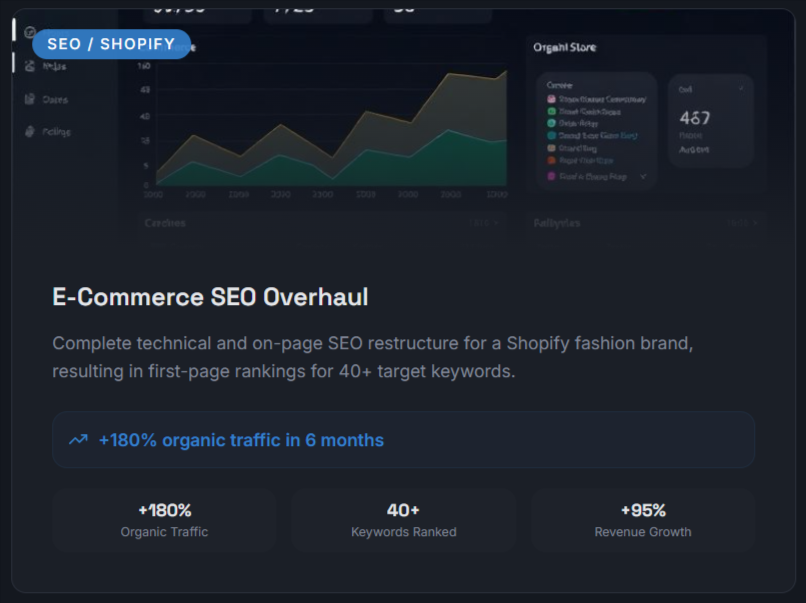Select the second sidebar icon in dashboard preview
This screenshot has width=806, height=603.
(x=30, y=66)
